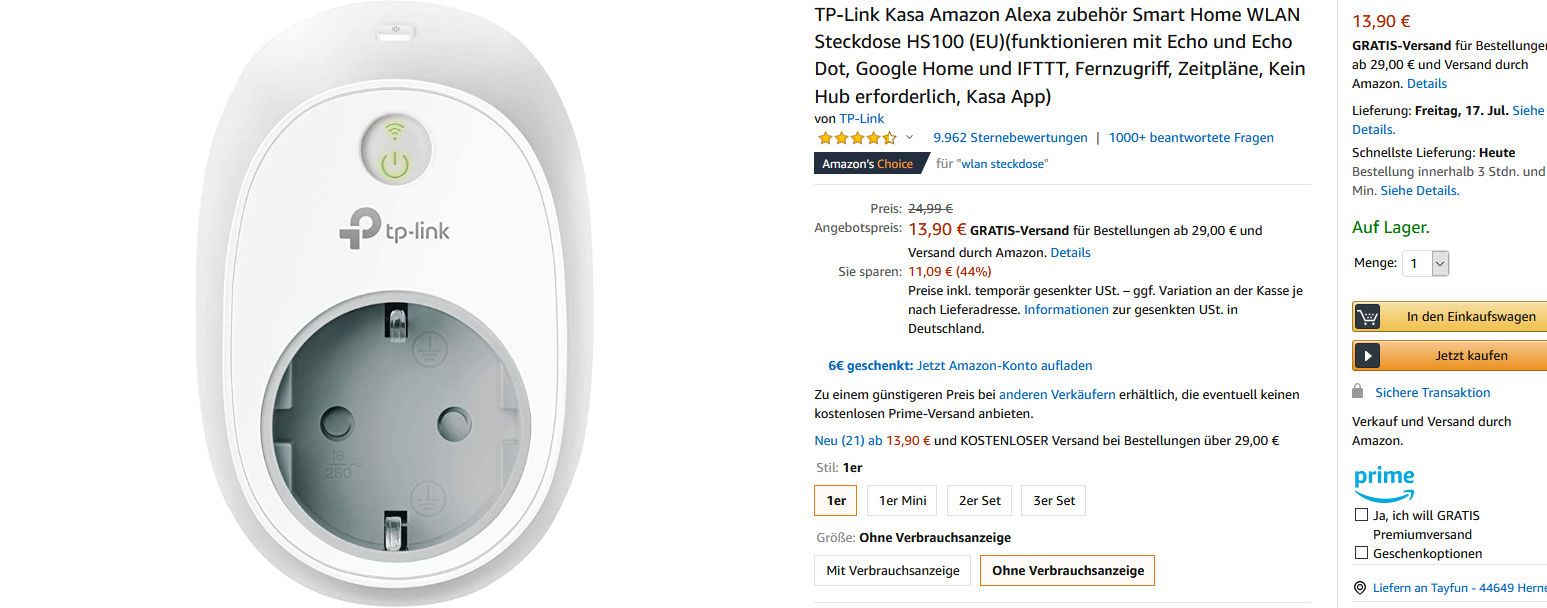Click the location pin delivery icon

[x=1360, y=588]
